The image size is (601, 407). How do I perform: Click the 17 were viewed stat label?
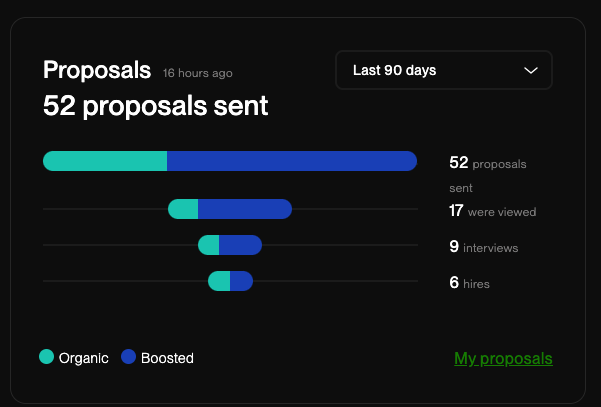[x=493, y=211]
